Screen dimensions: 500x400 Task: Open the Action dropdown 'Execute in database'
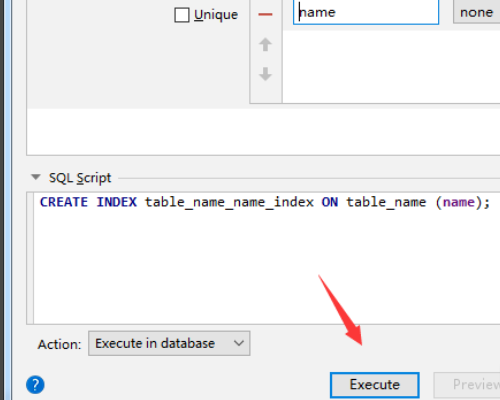169,343
